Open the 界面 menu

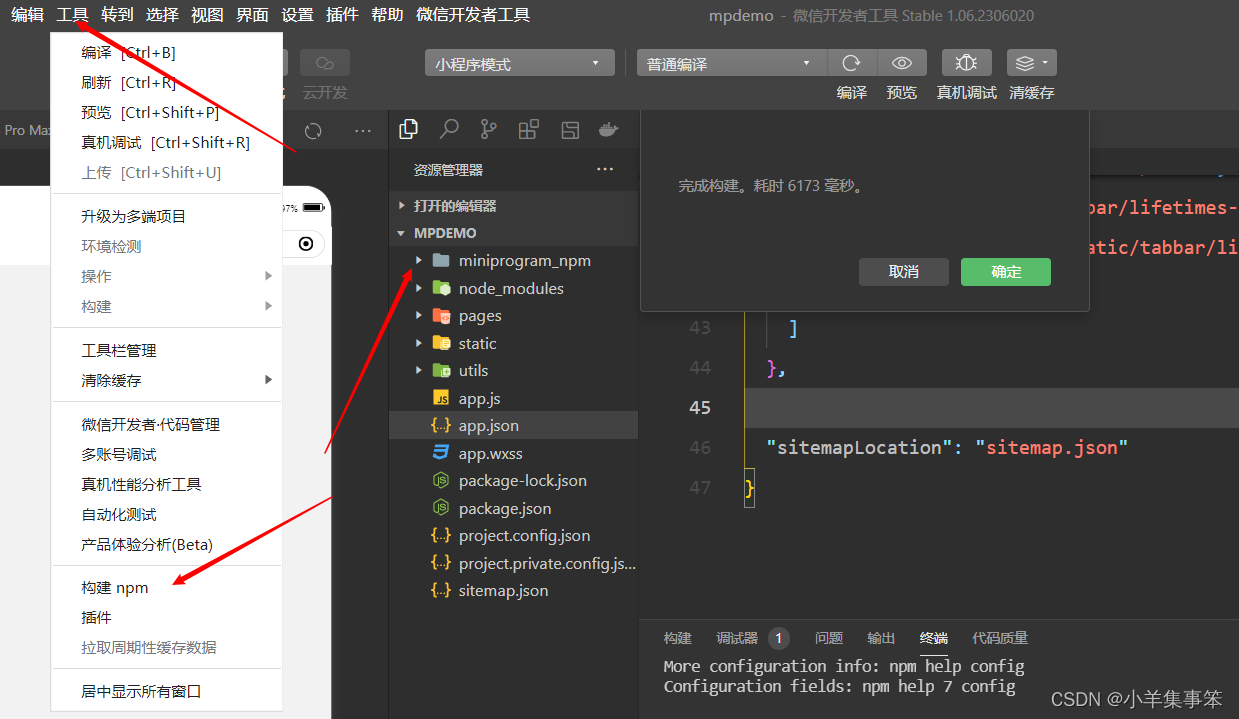[x=252, y=14]
